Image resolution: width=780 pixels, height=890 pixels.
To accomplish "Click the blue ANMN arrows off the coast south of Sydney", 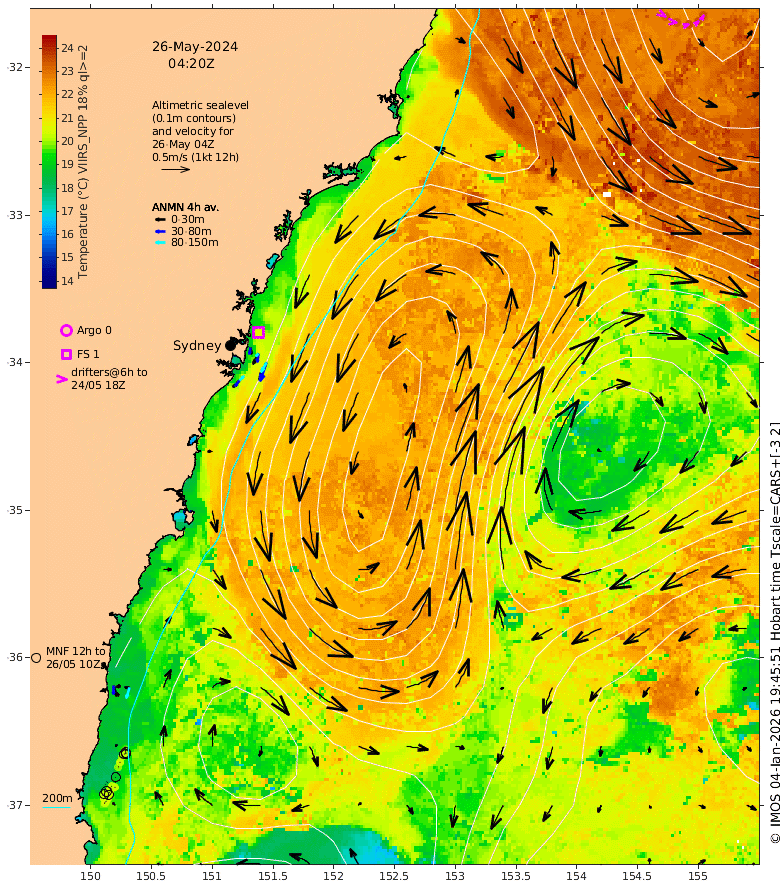I will 249,367.
